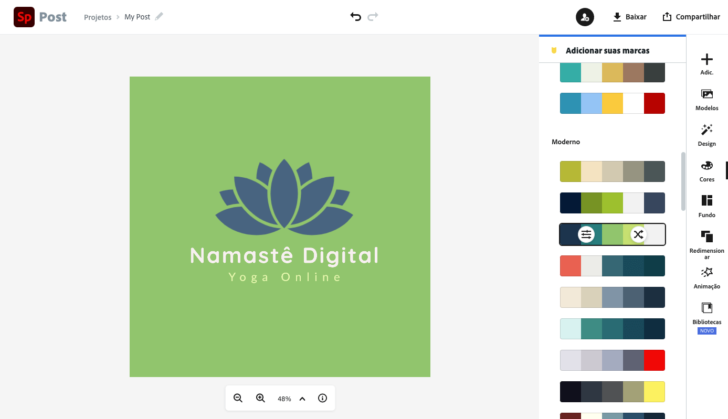
Task: Click the Compartilhar share button
Action: click(x=692, y=17)
